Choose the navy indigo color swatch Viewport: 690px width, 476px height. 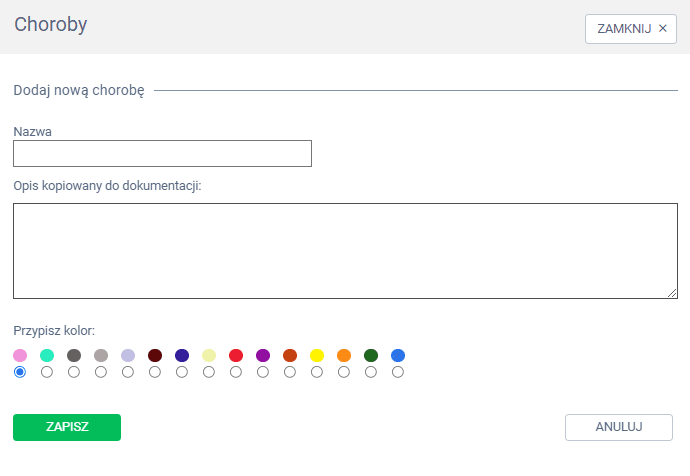[x=182, y=355]
